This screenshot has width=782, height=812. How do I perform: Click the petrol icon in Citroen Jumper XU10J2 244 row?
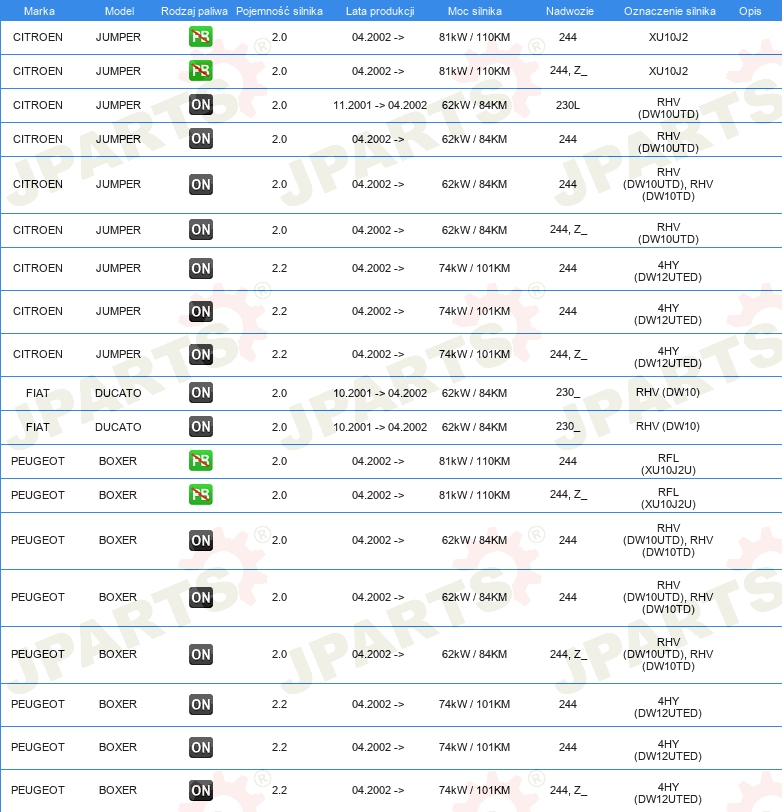(200, 37)
